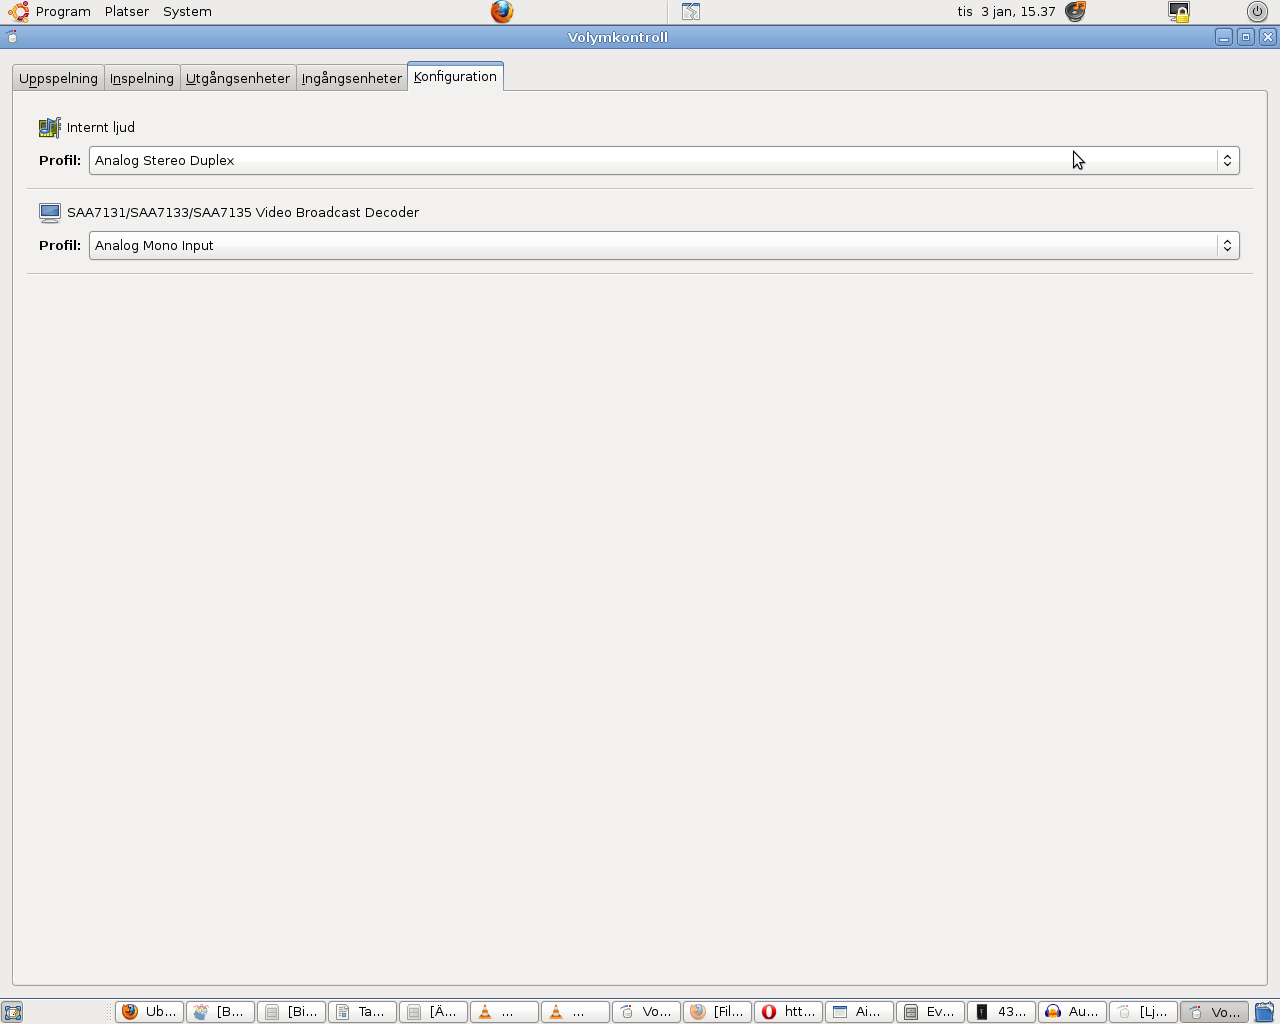Open the Opera window in the taskbar
The height and width of the screenshot is (1024, 1280).
788,1012
